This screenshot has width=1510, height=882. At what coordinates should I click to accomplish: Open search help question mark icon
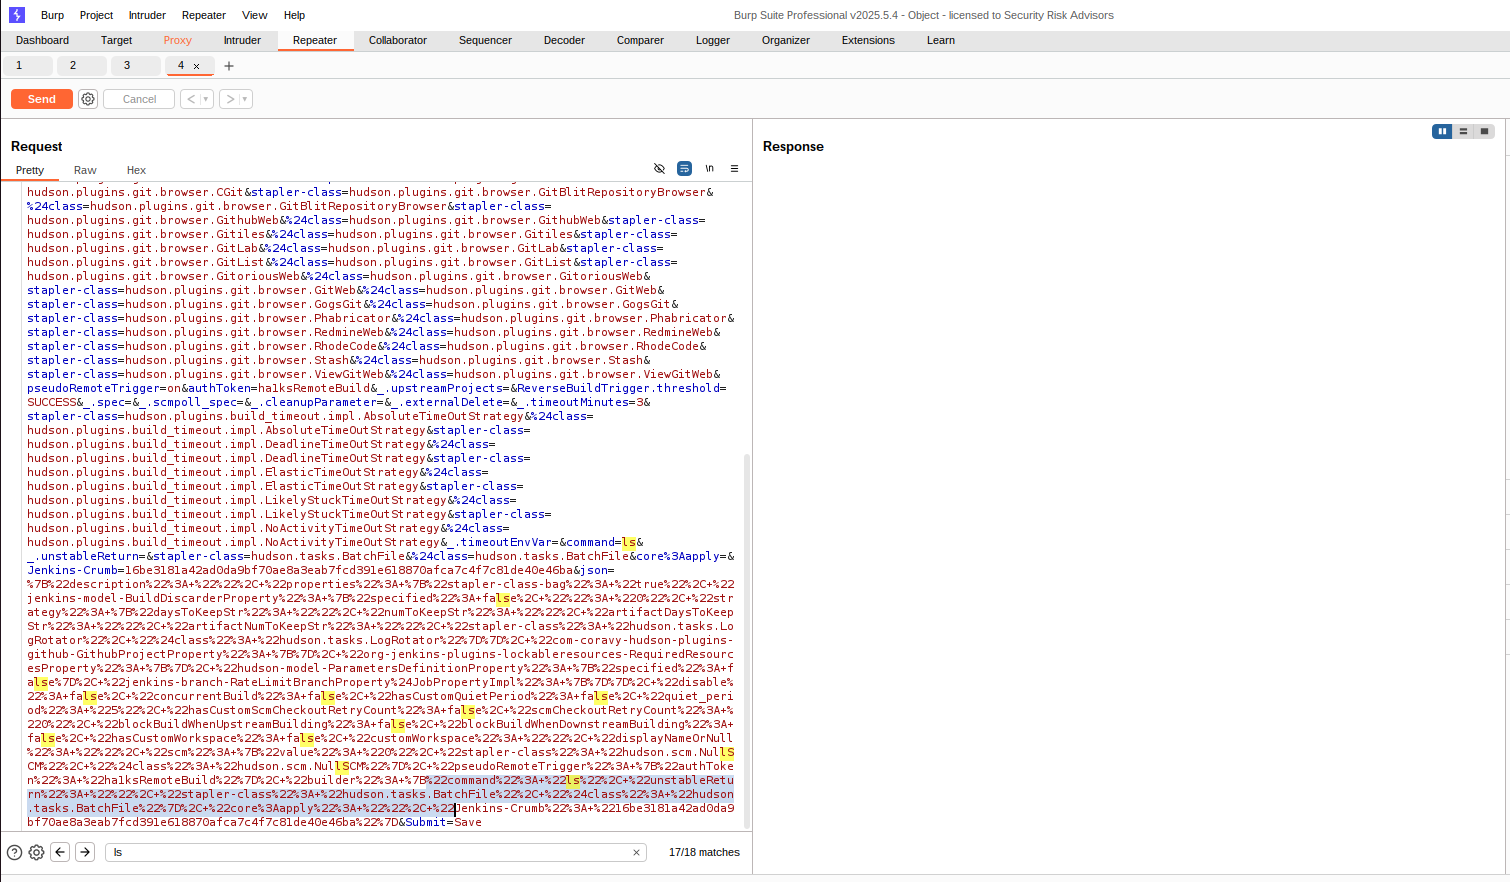tap(14, 852)
